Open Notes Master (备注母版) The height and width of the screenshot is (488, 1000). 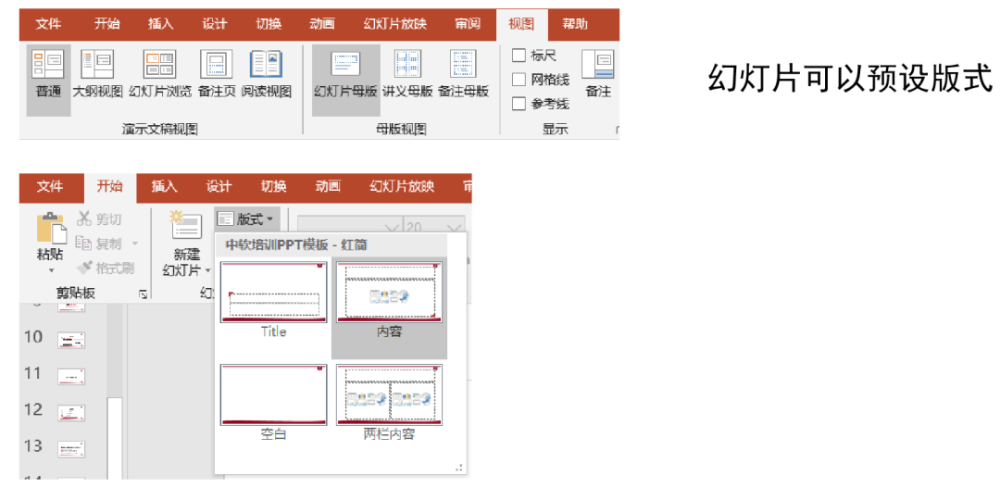pyautogui.click(x=464, y=75)
